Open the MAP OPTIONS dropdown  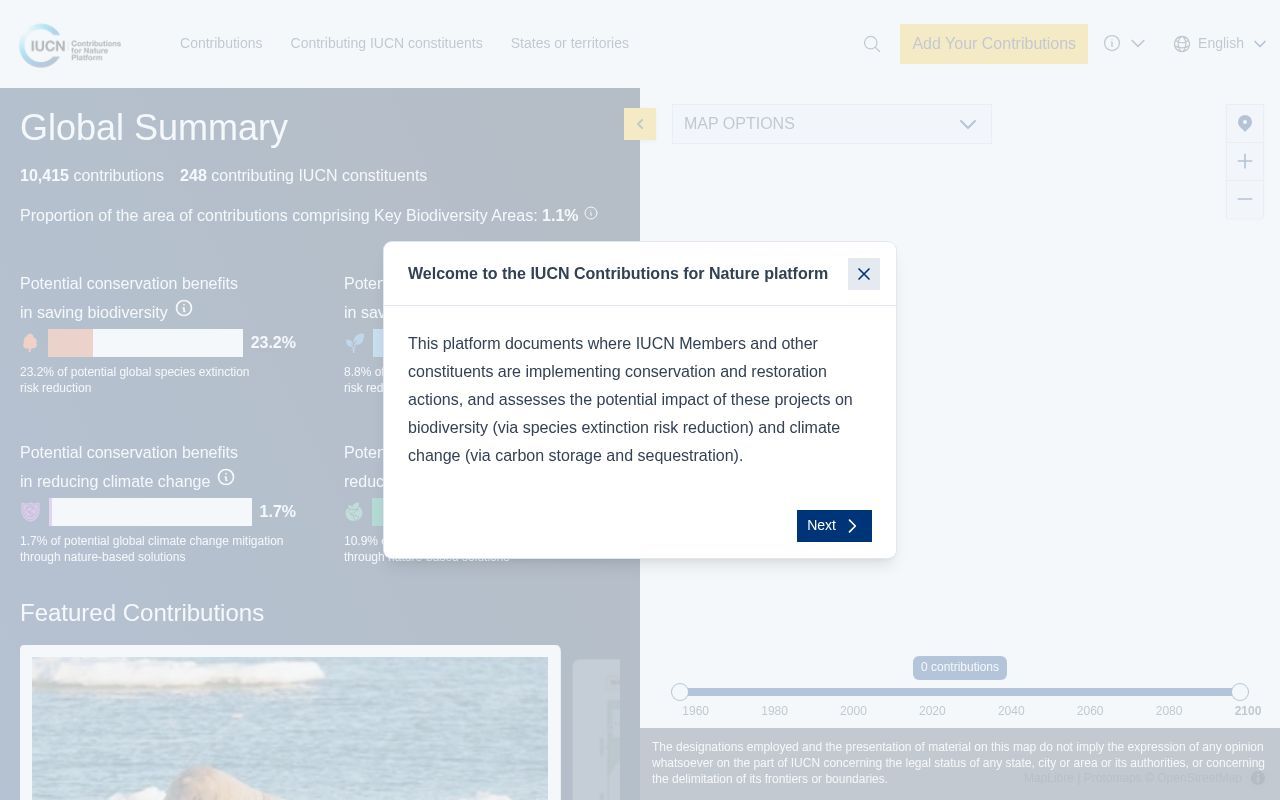coord(832,124)
